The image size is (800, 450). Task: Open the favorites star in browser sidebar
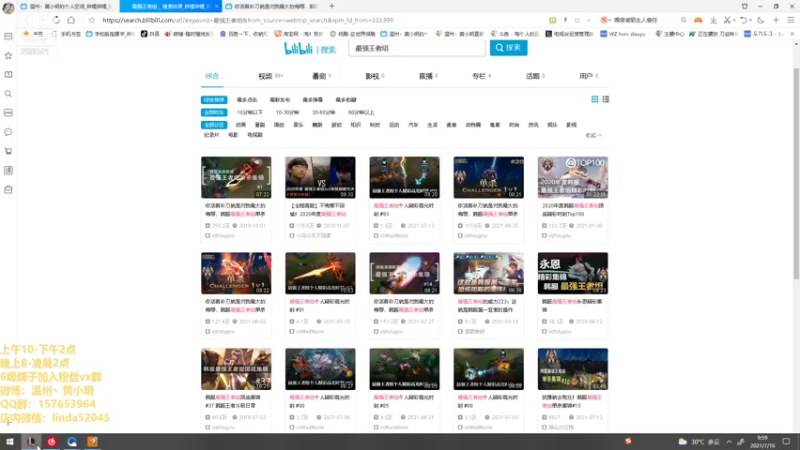[x=8, y=55]
